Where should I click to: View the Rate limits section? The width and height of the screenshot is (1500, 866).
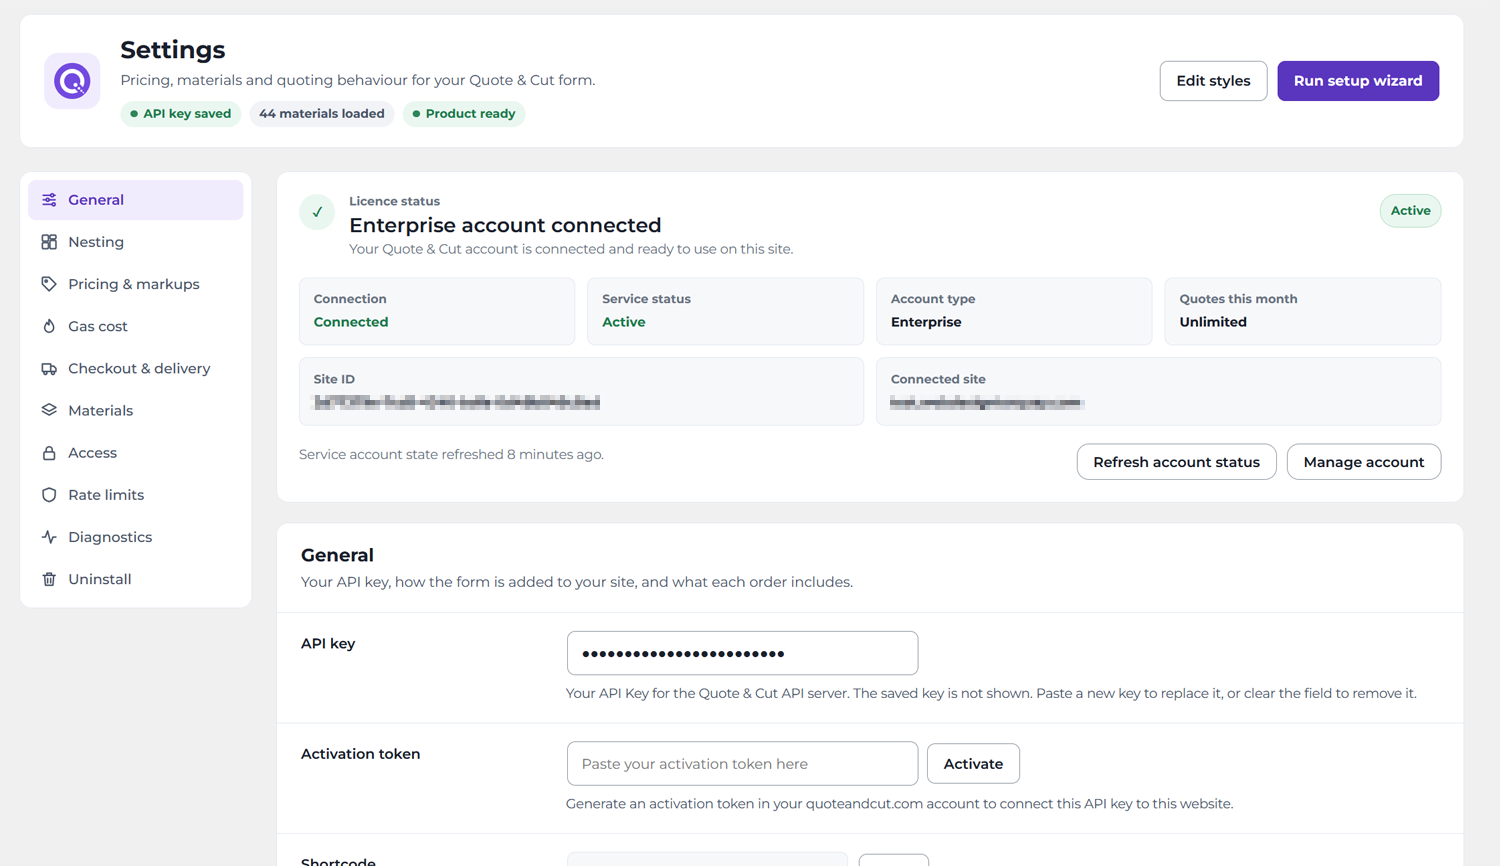(x=136, y=495)
